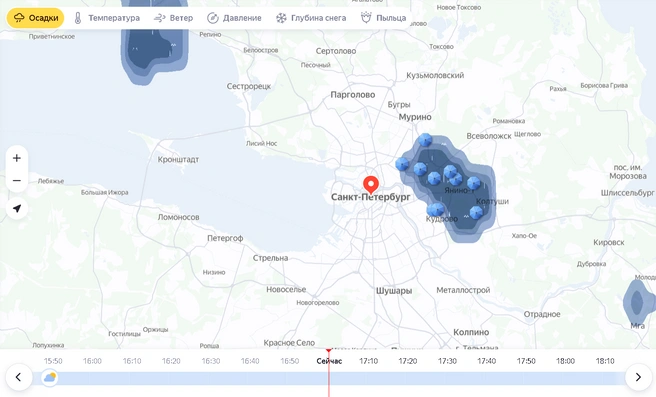Image resolution: width=656 pixels, height=397 pixels.
Task: Click the gauge icon beside Давление
Action: [x=213, y=18]
